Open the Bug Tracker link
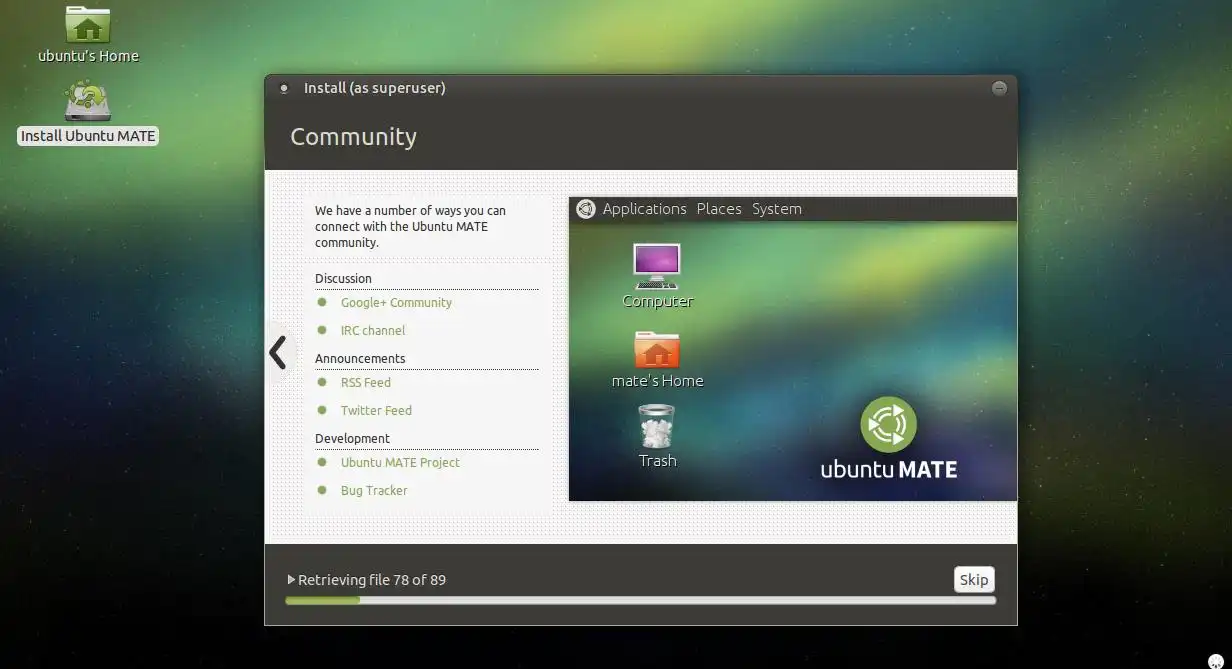The height and width of the screenshot is (669, 1232). pyautogui.click(x=374, y=490)
